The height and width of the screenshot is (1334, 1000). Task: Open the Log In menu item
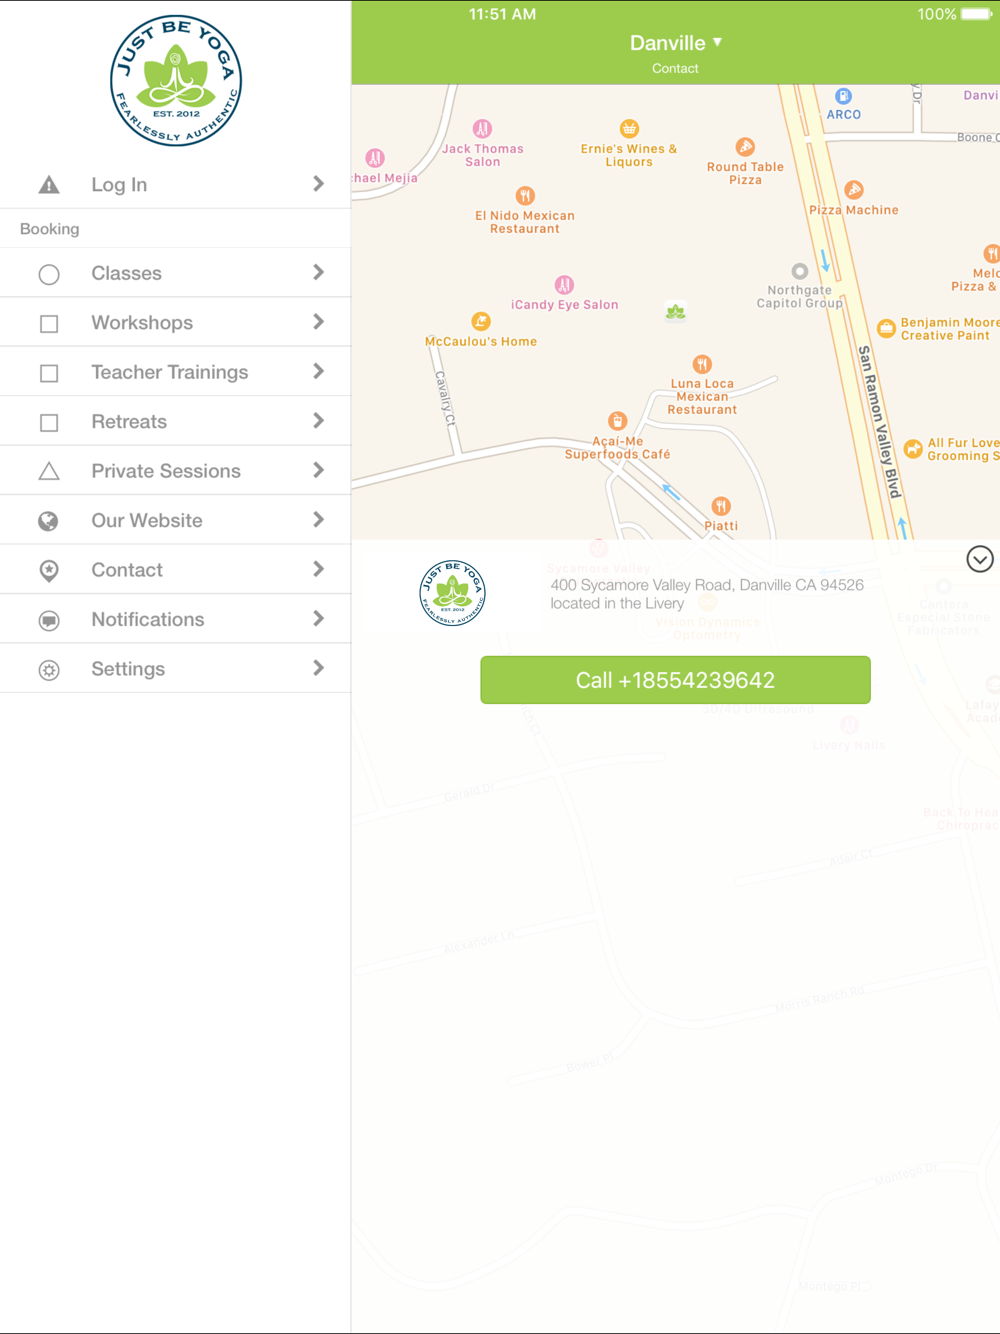[175, 184]
